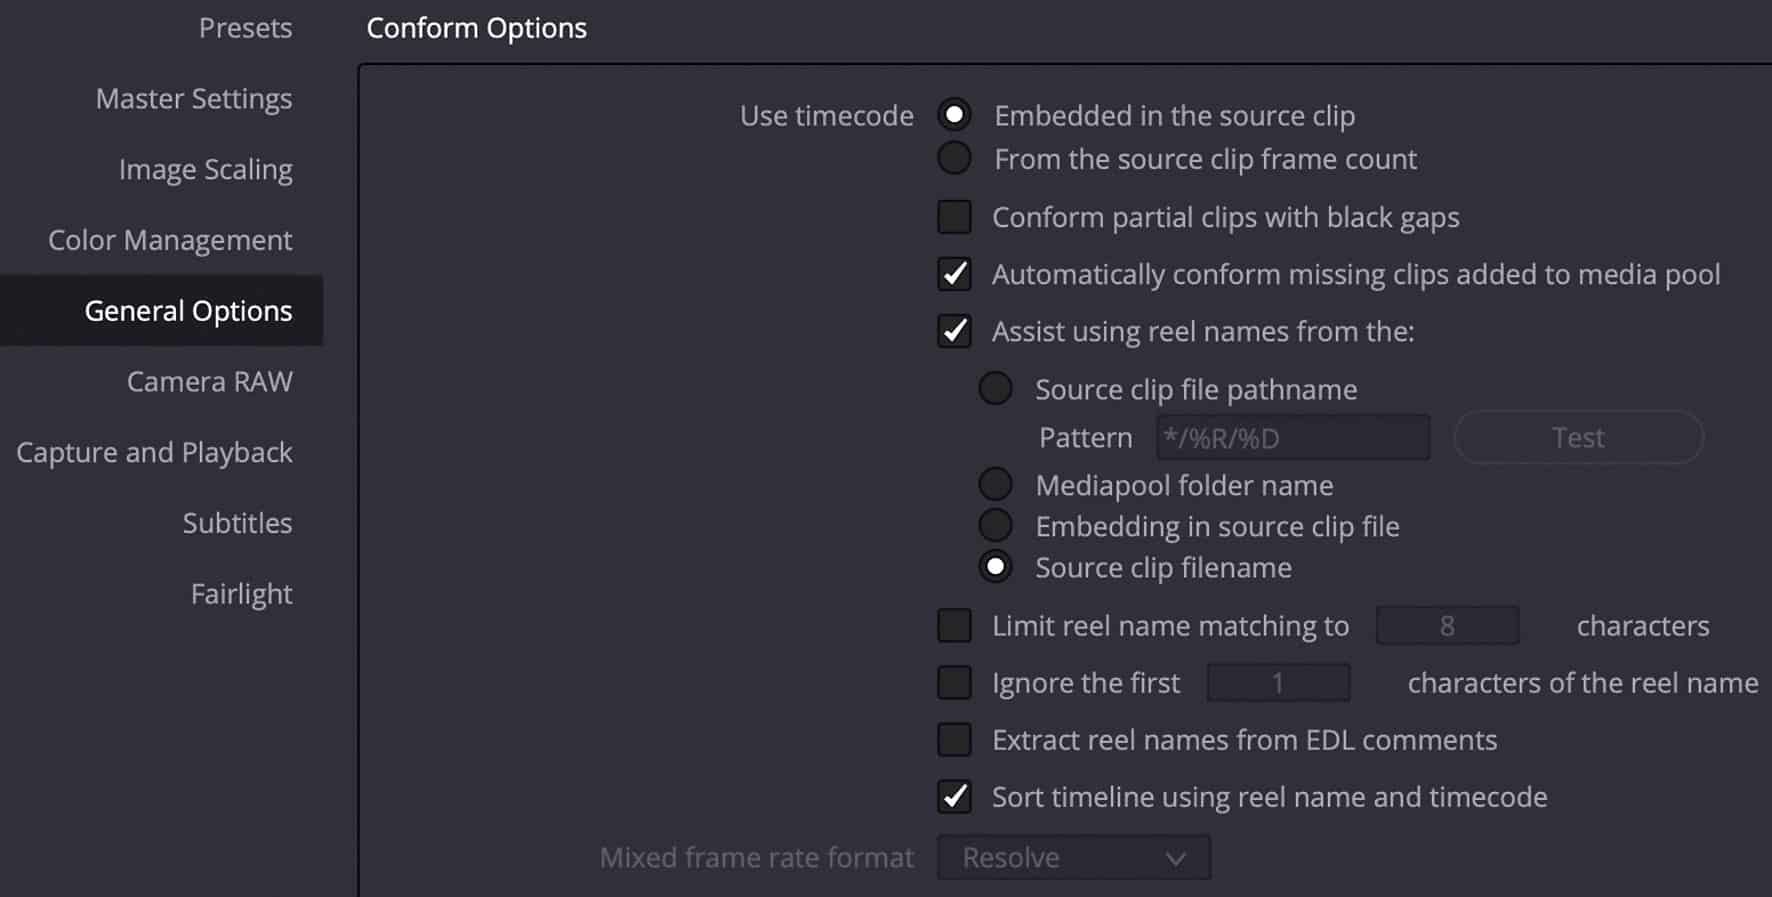Screen dimensions: 1772x897
Task: Open the Mixed frame rate format dropdown
Action: point(1072,857)
